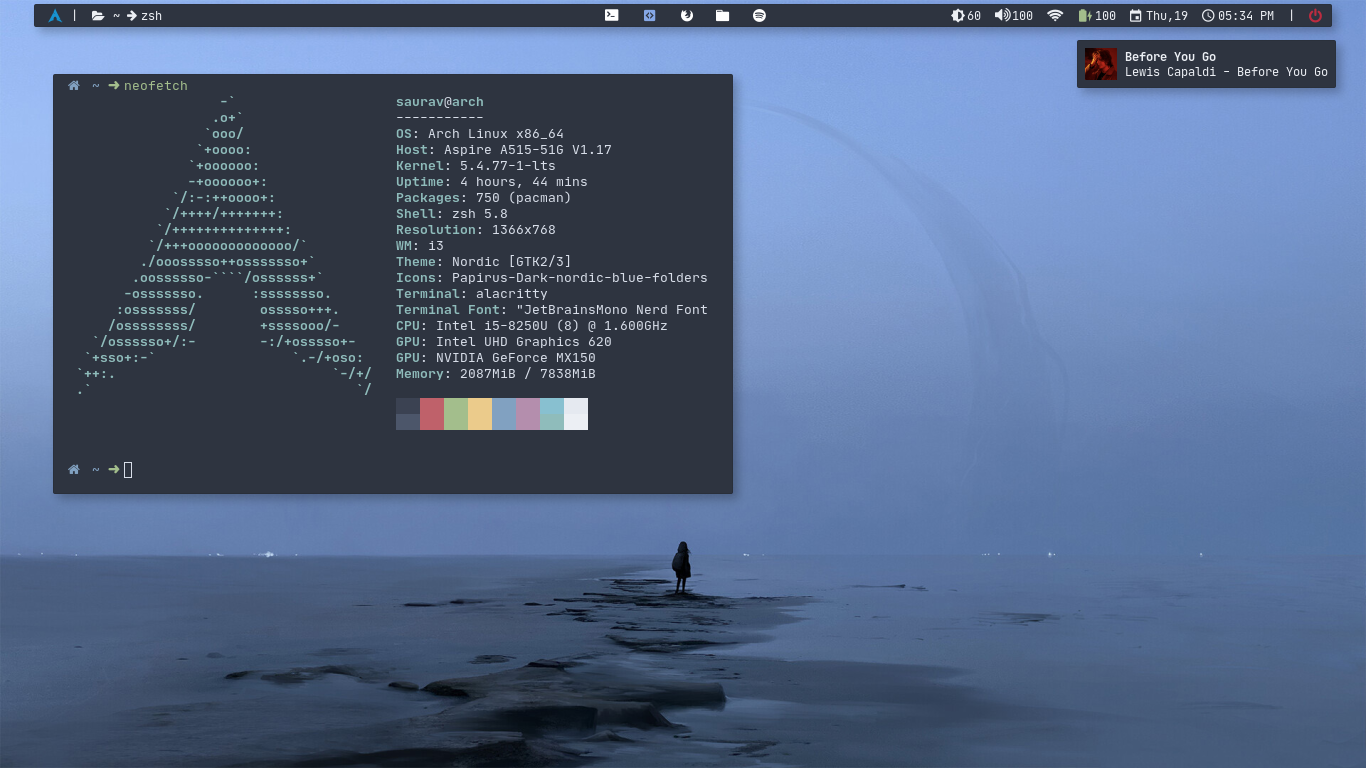This screenshot has width=1366, height=768.
Task: Click the Terminal Font: JetBrainsMono line
Action: (x=552, y=310)
